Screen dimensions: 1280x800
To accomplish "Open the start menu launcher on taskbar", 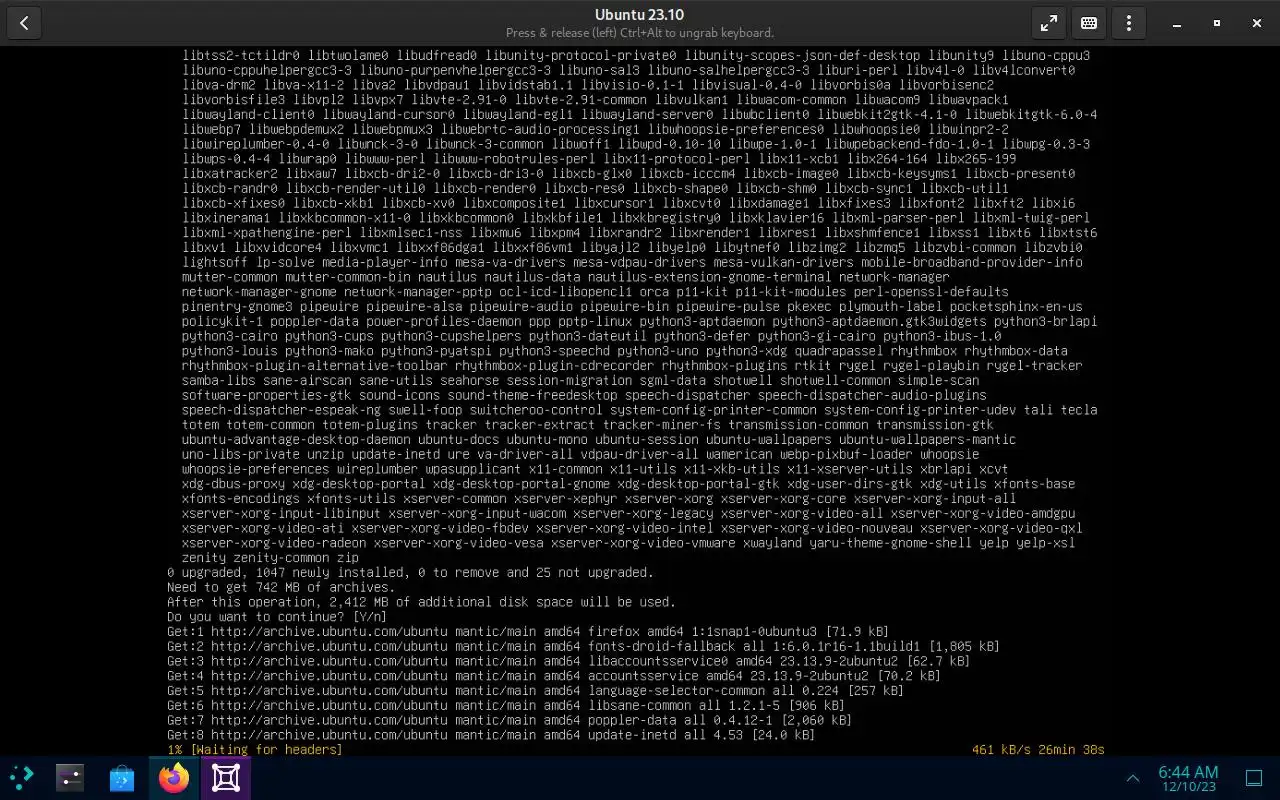I will pos(20,778).
